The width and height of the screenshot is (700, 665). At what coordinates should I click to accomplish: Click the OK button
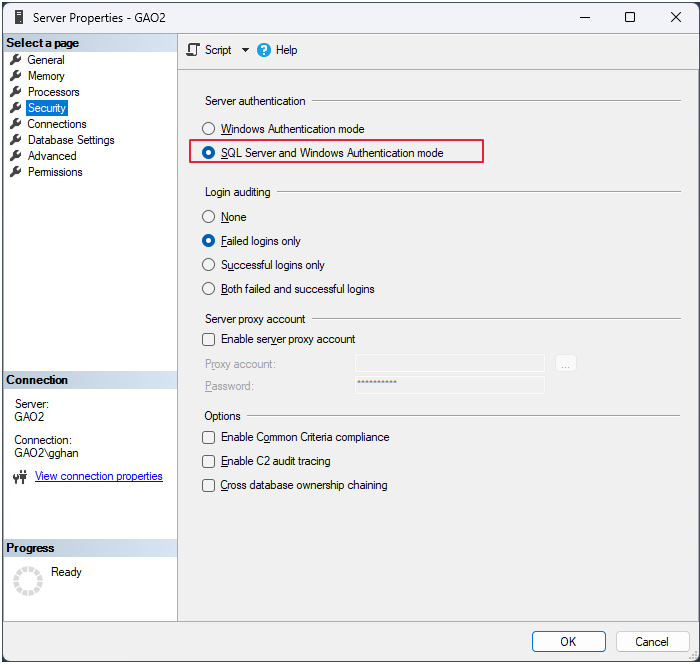point(568,642)
